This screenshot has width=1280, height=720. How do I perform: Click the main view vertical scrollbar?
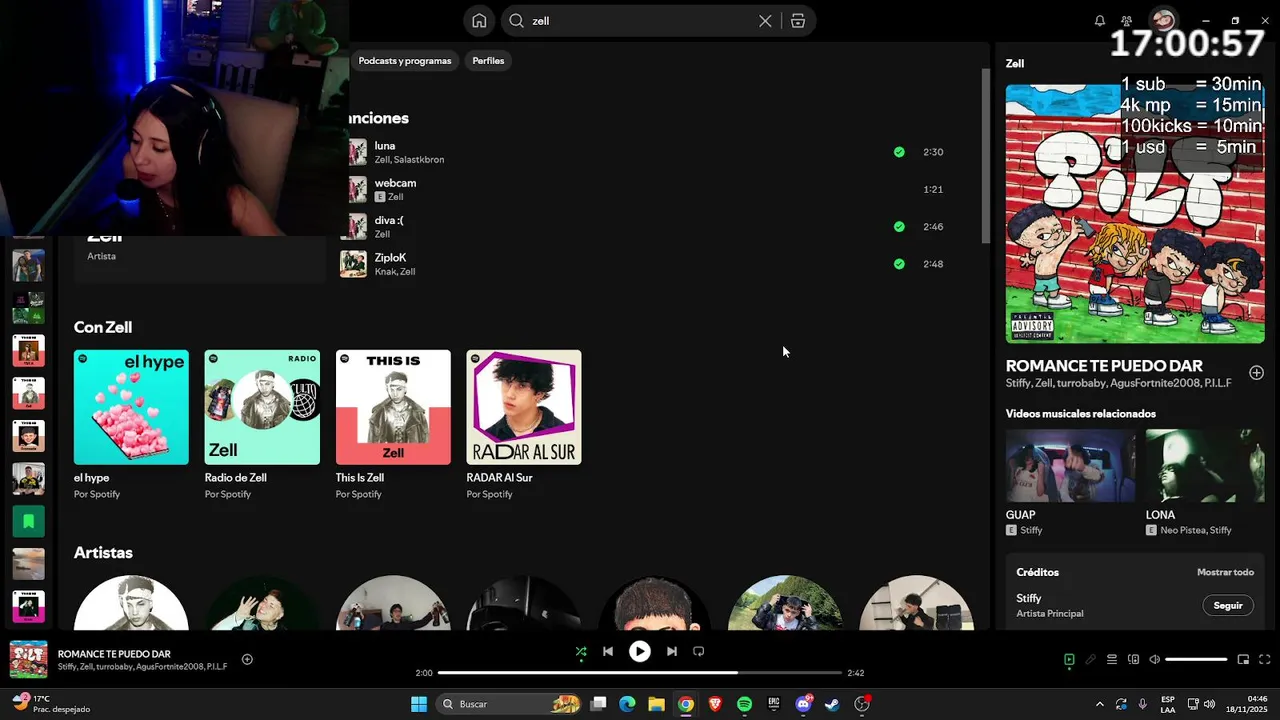click(x=985, y=155)
